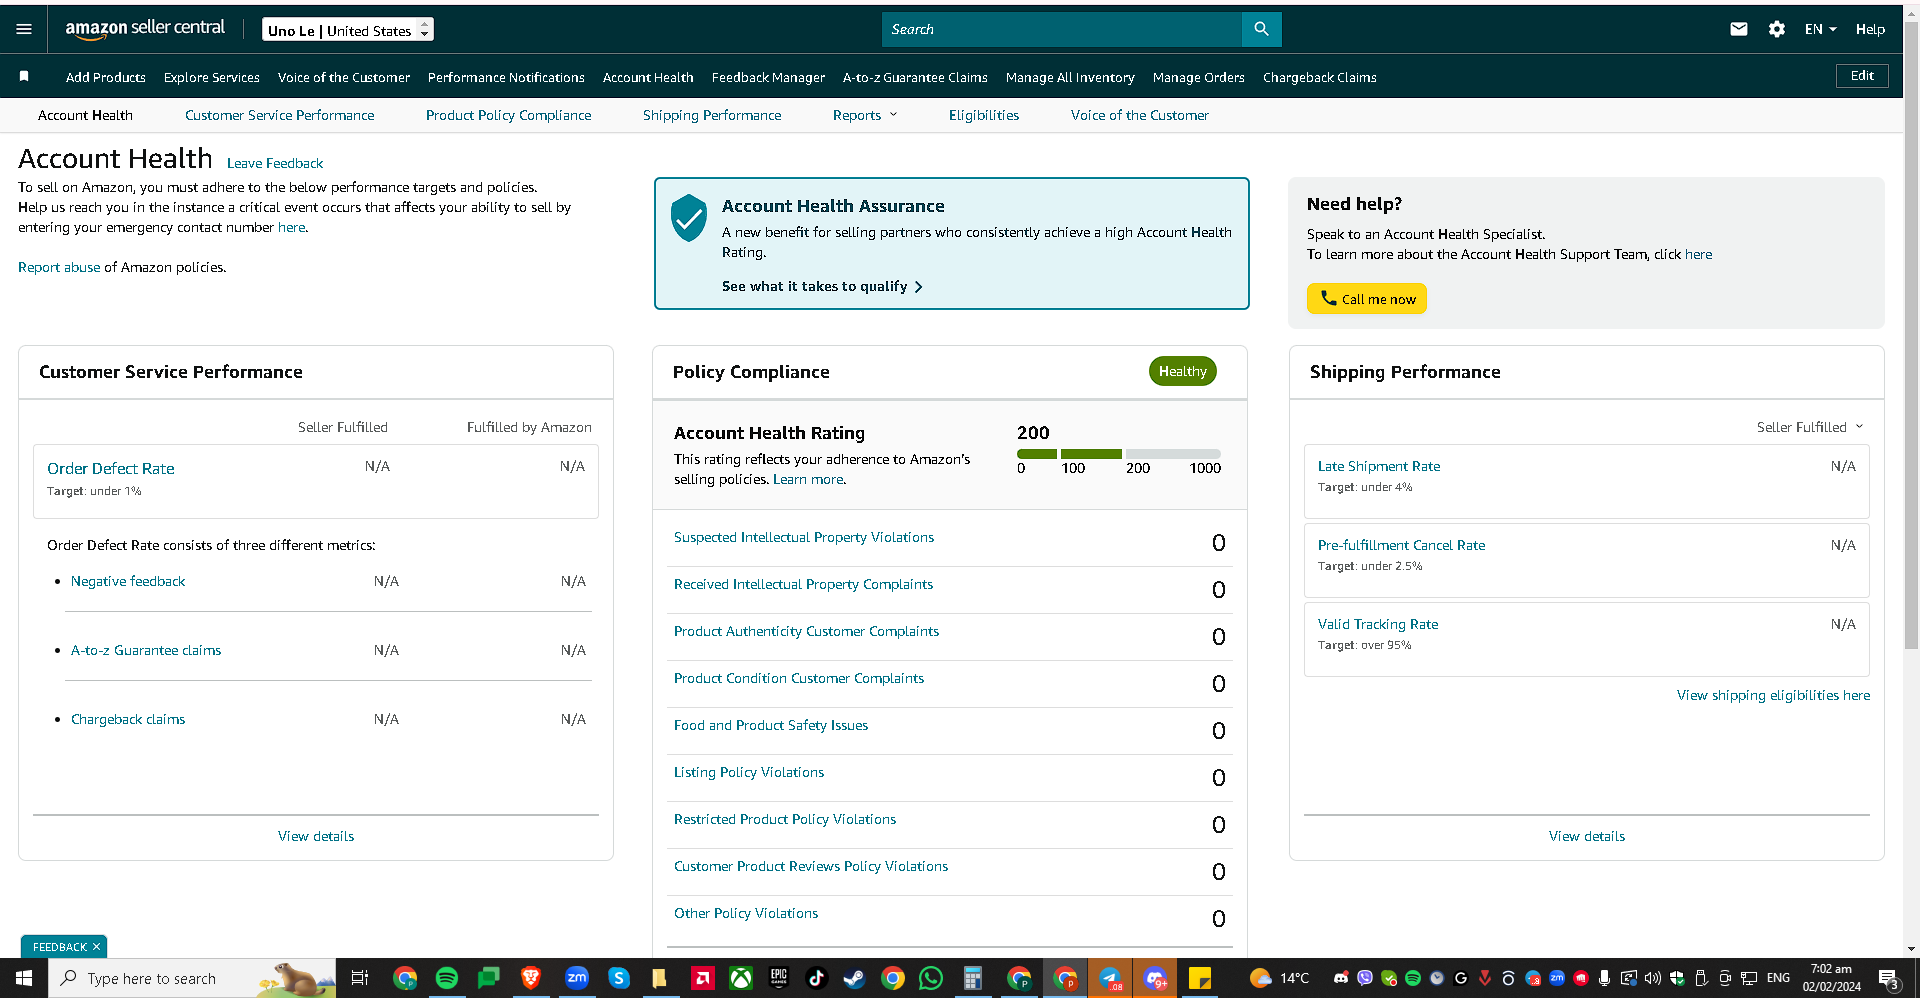Expand the Seller Fulfilled shipping dropdown
This screenshot has height=998, width=1920.
coord(1810,427)
